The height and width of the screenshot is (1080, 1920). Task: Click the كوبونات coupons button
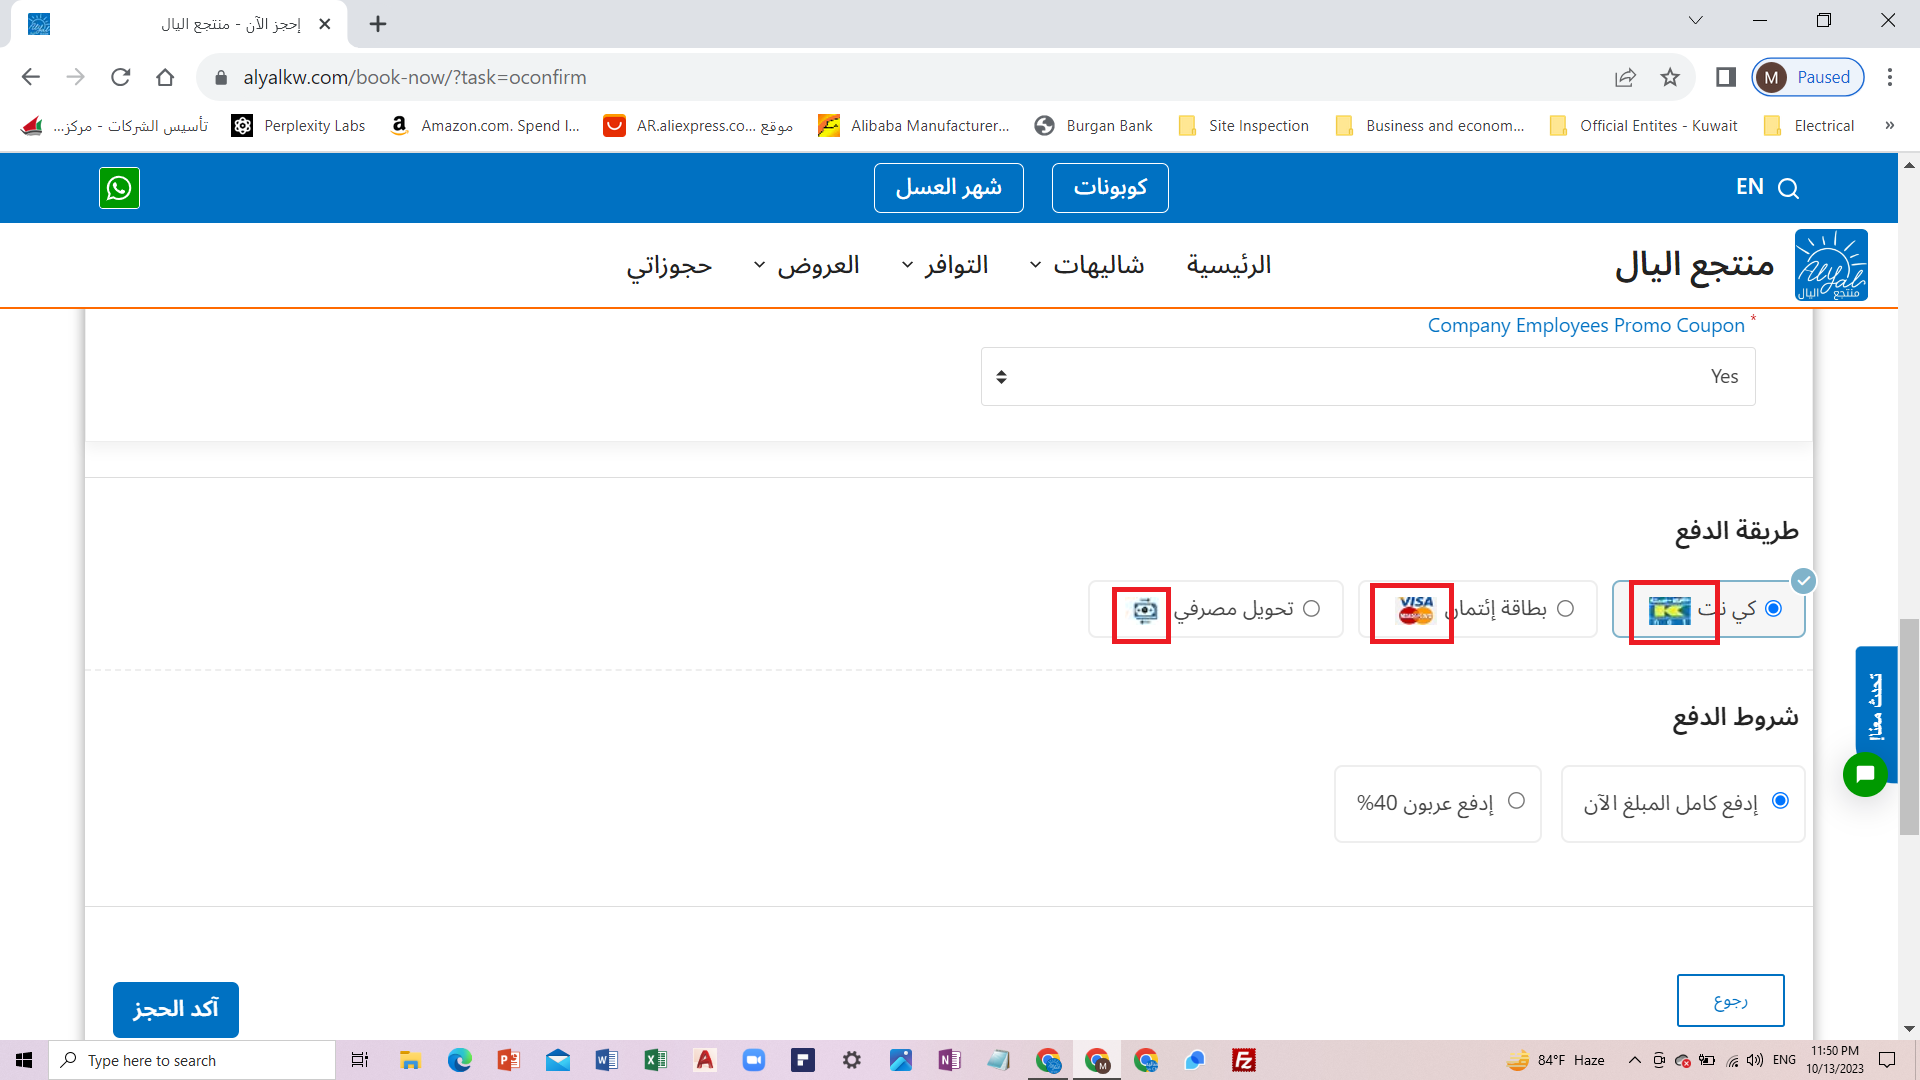coord(1110,188)
